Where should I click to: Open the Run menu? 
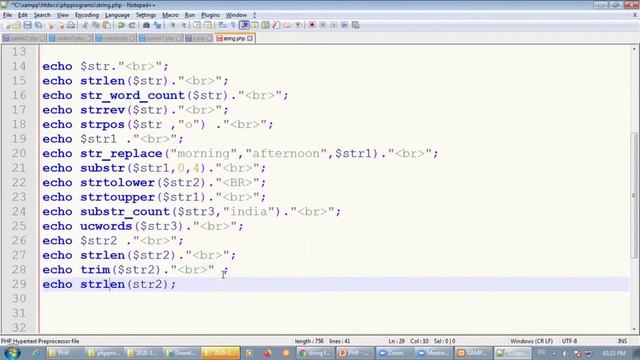point(190,15)
